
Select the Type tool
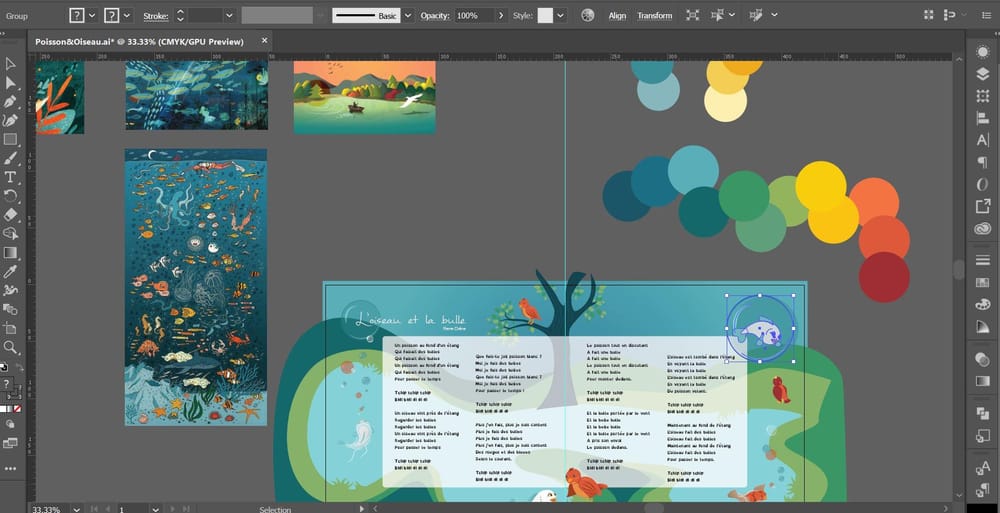(x=10, y=177)
